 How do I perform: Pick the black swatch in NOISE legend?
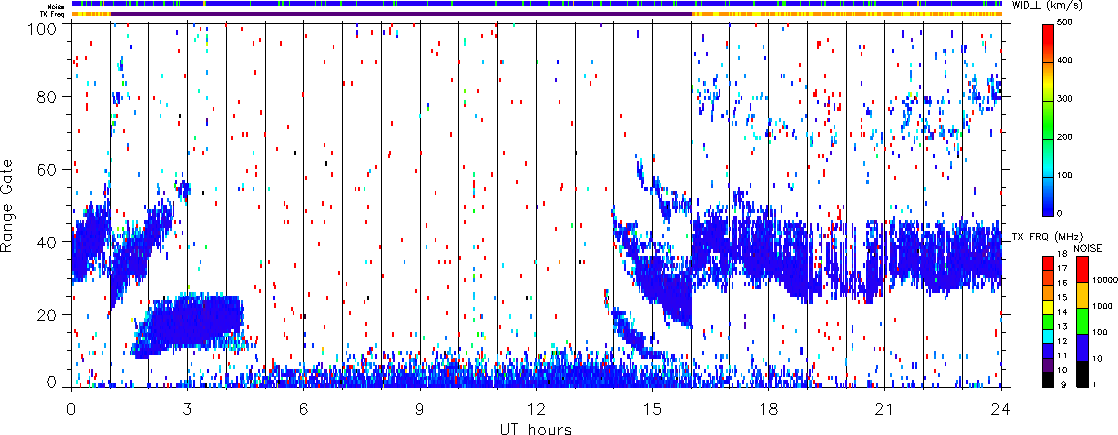(x=1082, y=374)
